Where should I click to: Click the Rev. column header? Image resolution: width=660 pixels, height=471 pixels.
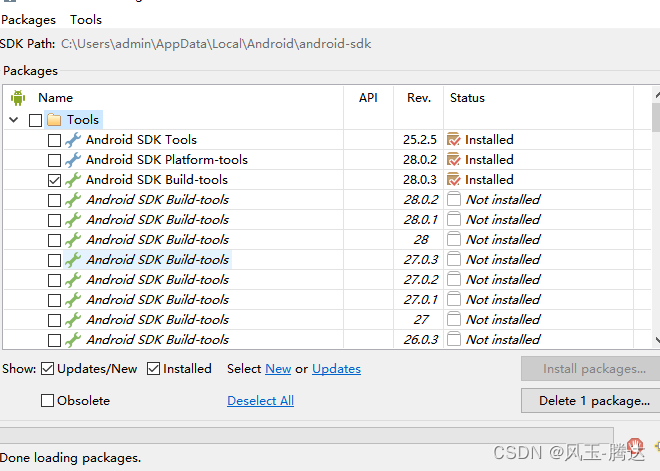tap(419, 98)
